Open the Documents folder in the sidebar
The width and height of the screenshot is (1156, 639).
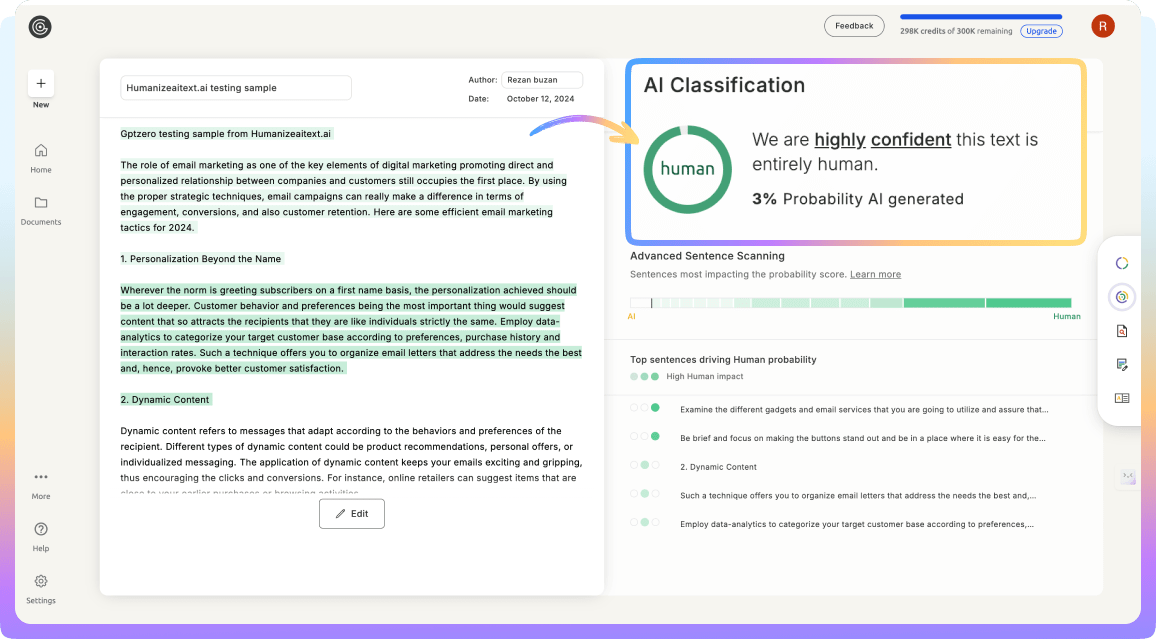pos(41,211)
